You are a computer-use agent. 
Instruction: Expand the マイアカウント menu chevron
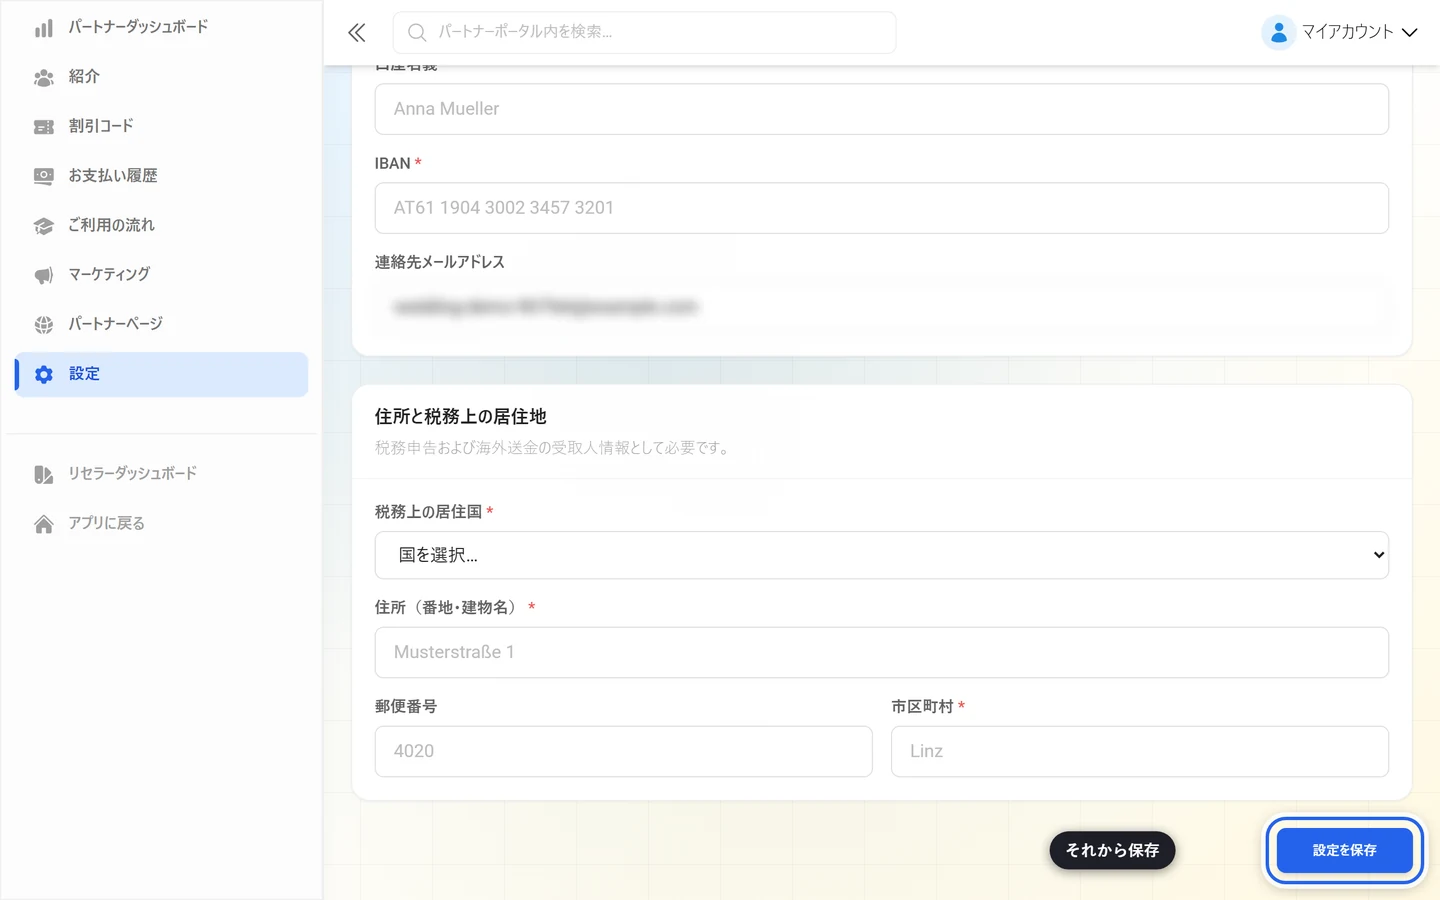pyautogui.click(x=1410, y=33)
